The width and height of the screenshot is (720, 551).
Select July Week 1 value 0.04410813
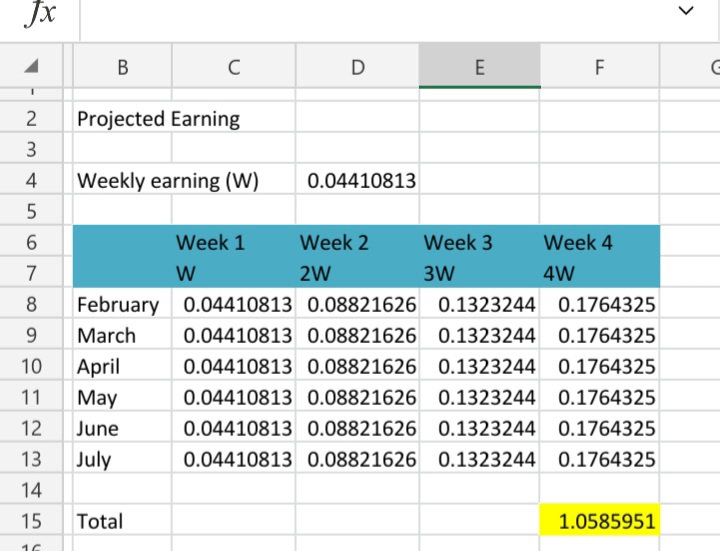234,459
